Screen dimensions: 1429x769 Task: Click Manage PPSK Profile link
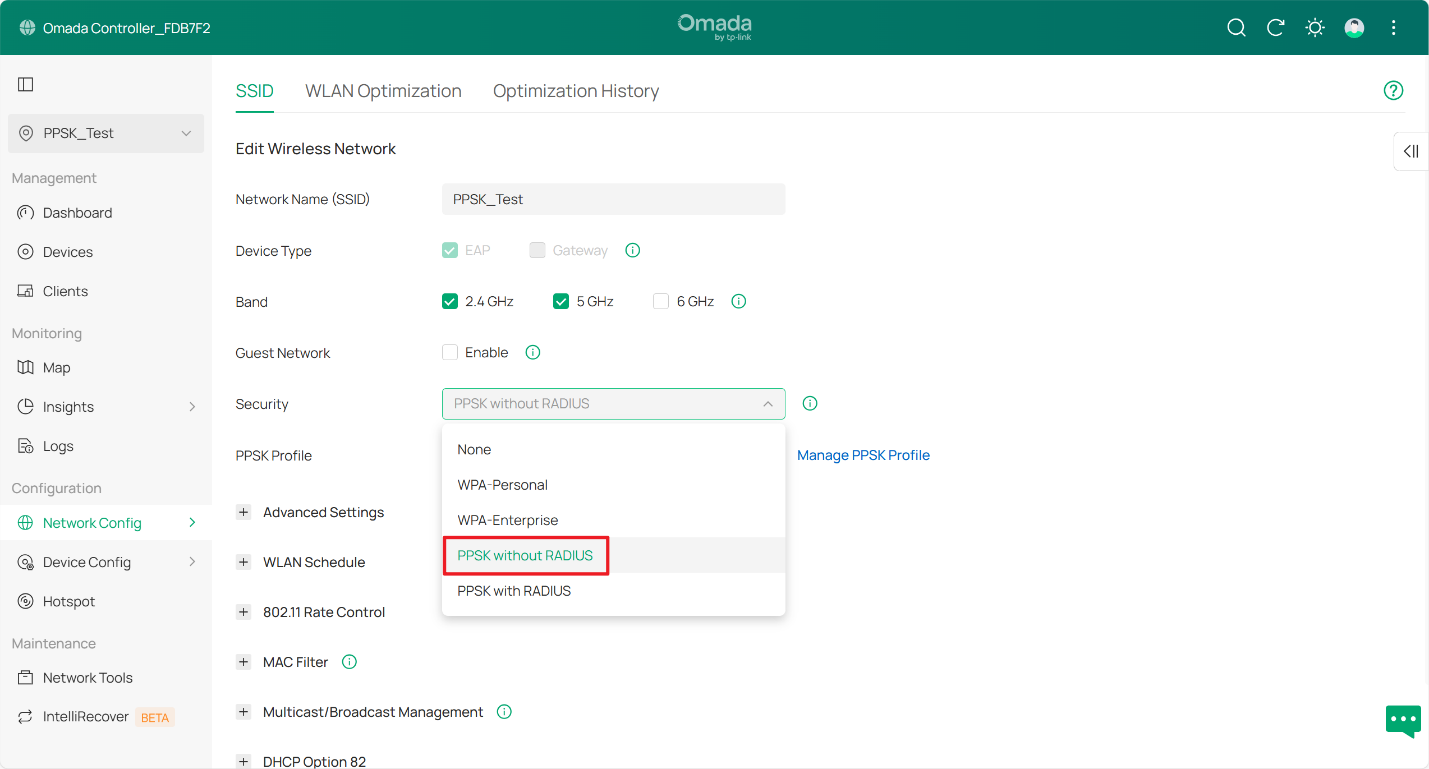[863, 455]
